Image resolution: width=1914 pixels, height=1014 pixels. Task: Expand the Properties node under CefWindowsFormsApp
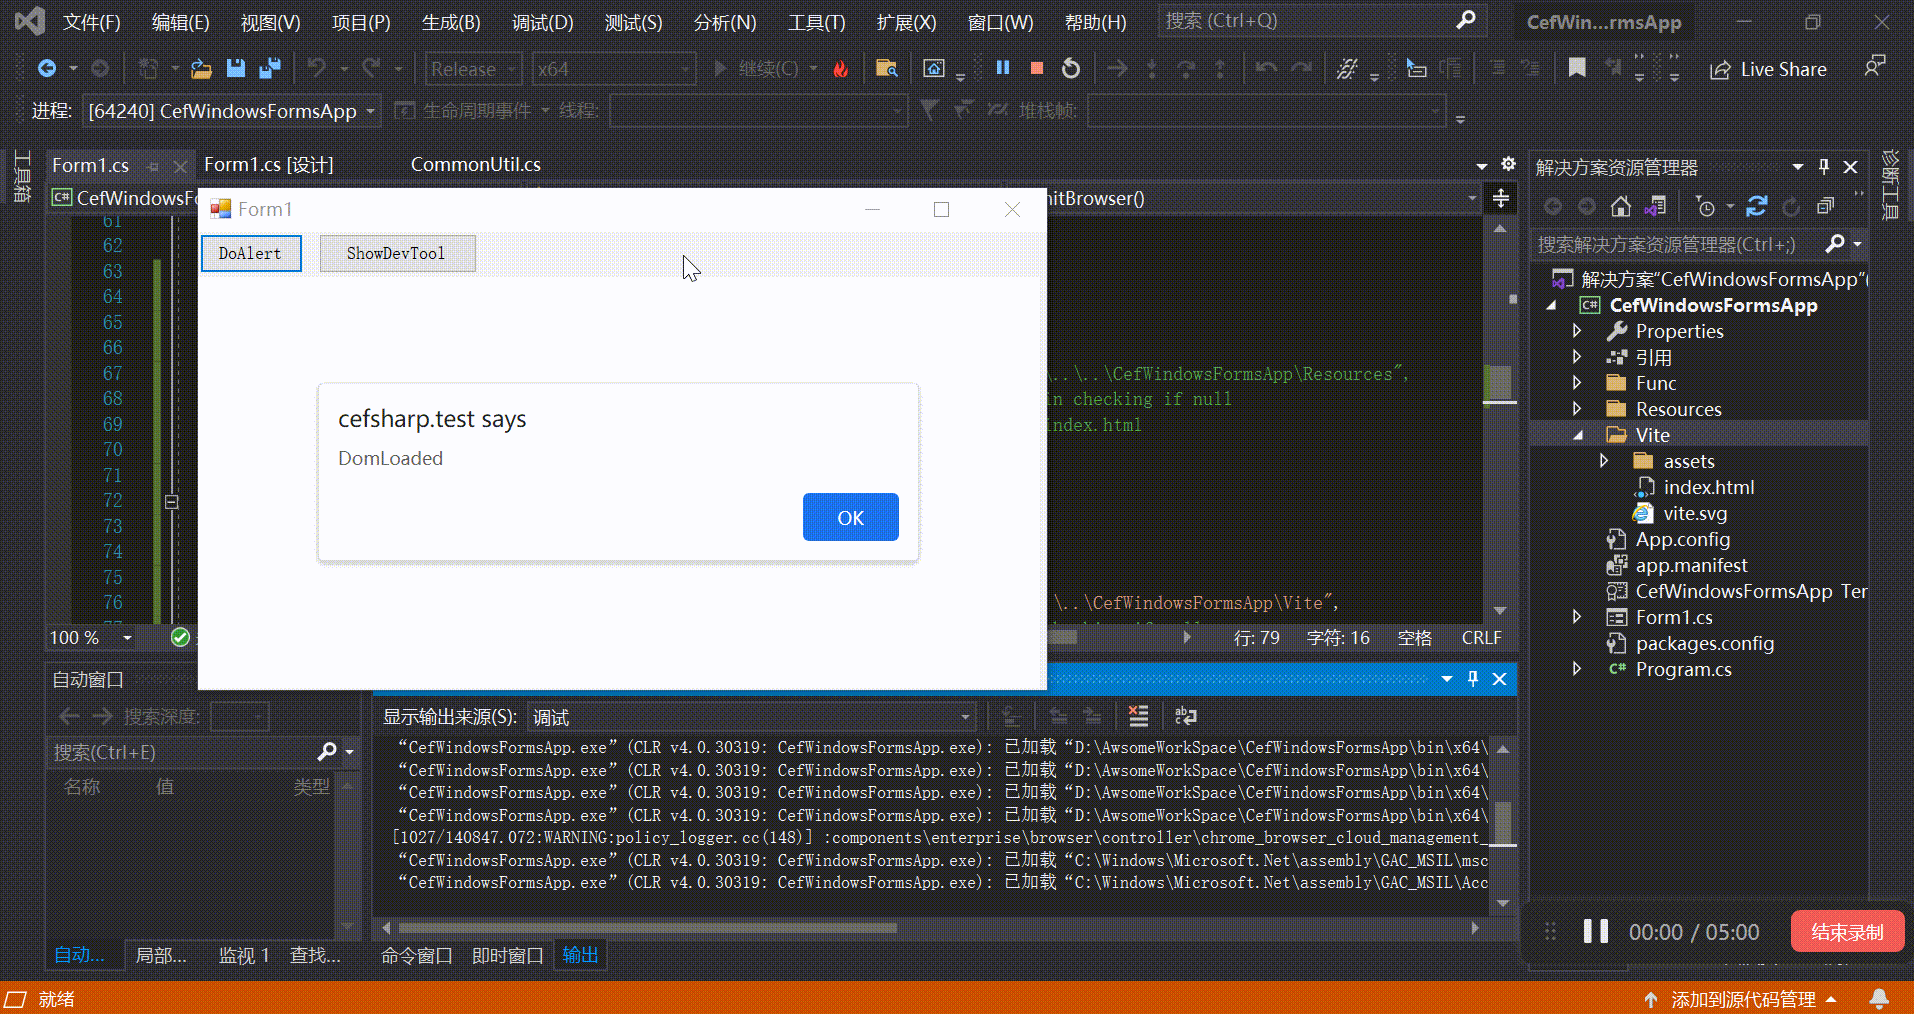(1577, 331)
